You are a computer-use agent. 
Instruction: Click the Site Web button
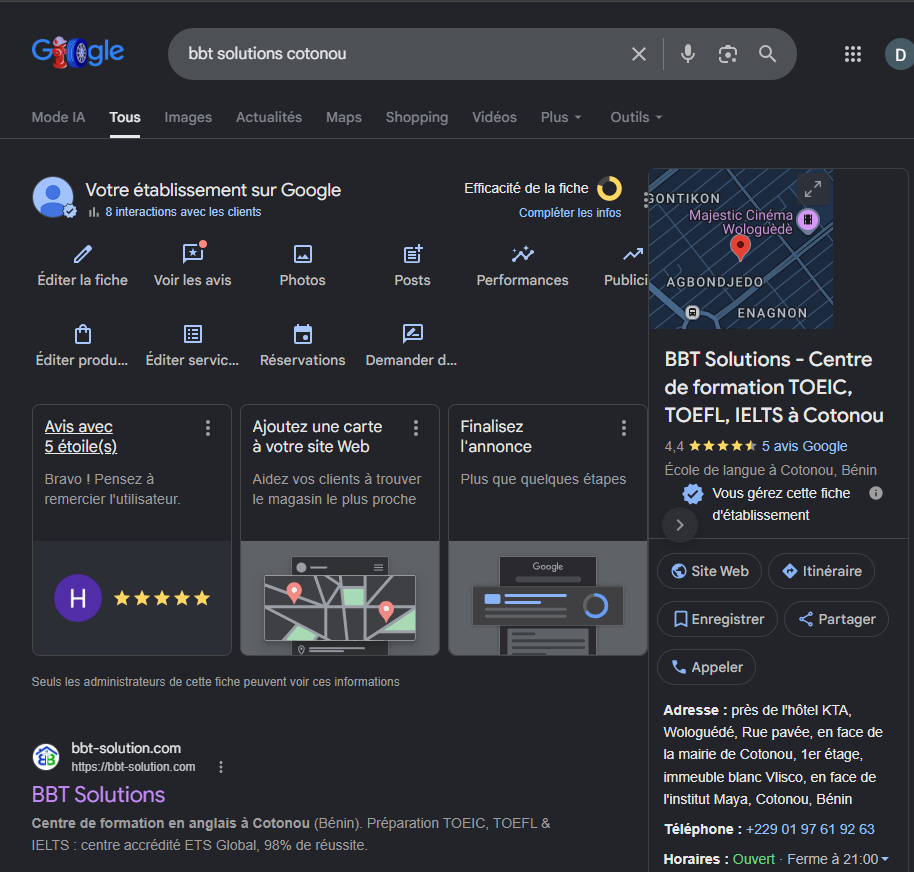coord(709,571)
